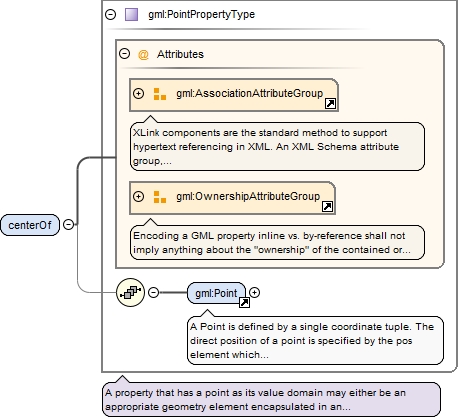Click the gml:PointPropertyType title
The width and height of the screenshot is (459, 420).
pos(201,15)
